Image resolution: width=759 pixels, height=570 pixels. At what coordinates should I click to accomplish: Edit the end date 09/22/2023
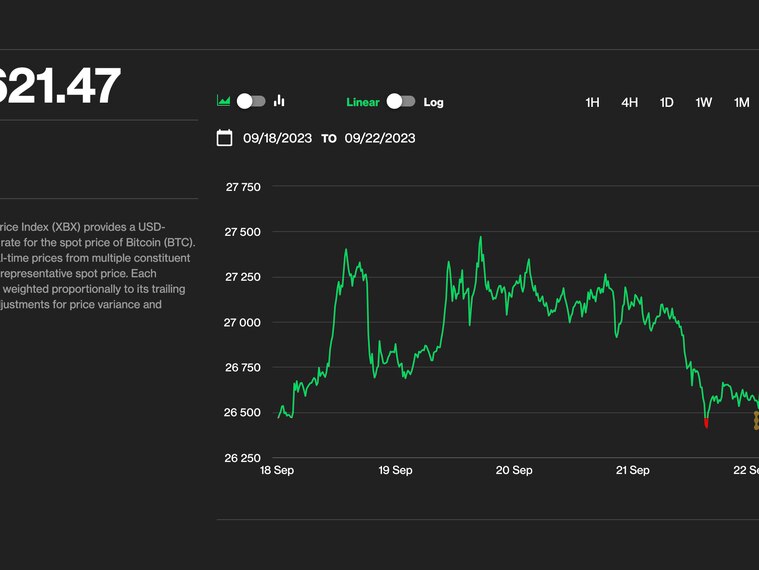(x=380, y=138)
